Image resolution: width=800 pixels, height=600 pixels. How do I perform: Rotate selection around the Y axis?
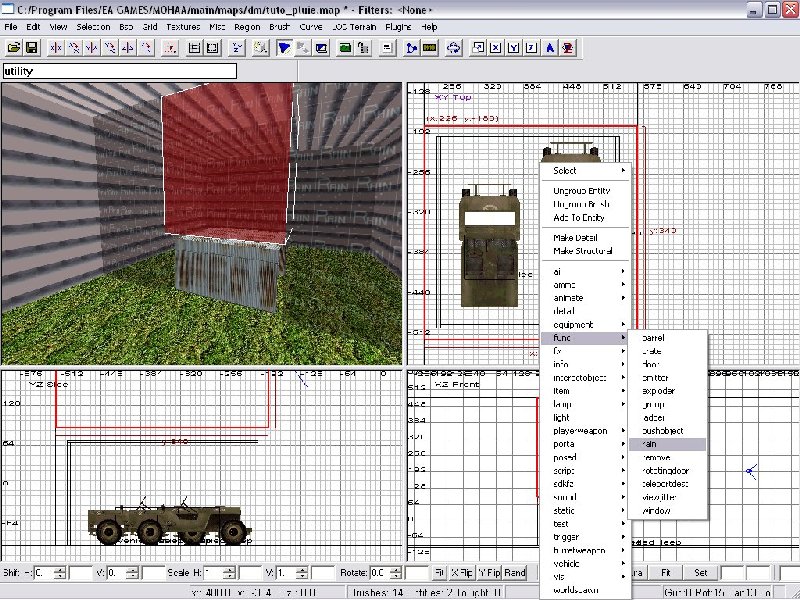pos(110,48)
